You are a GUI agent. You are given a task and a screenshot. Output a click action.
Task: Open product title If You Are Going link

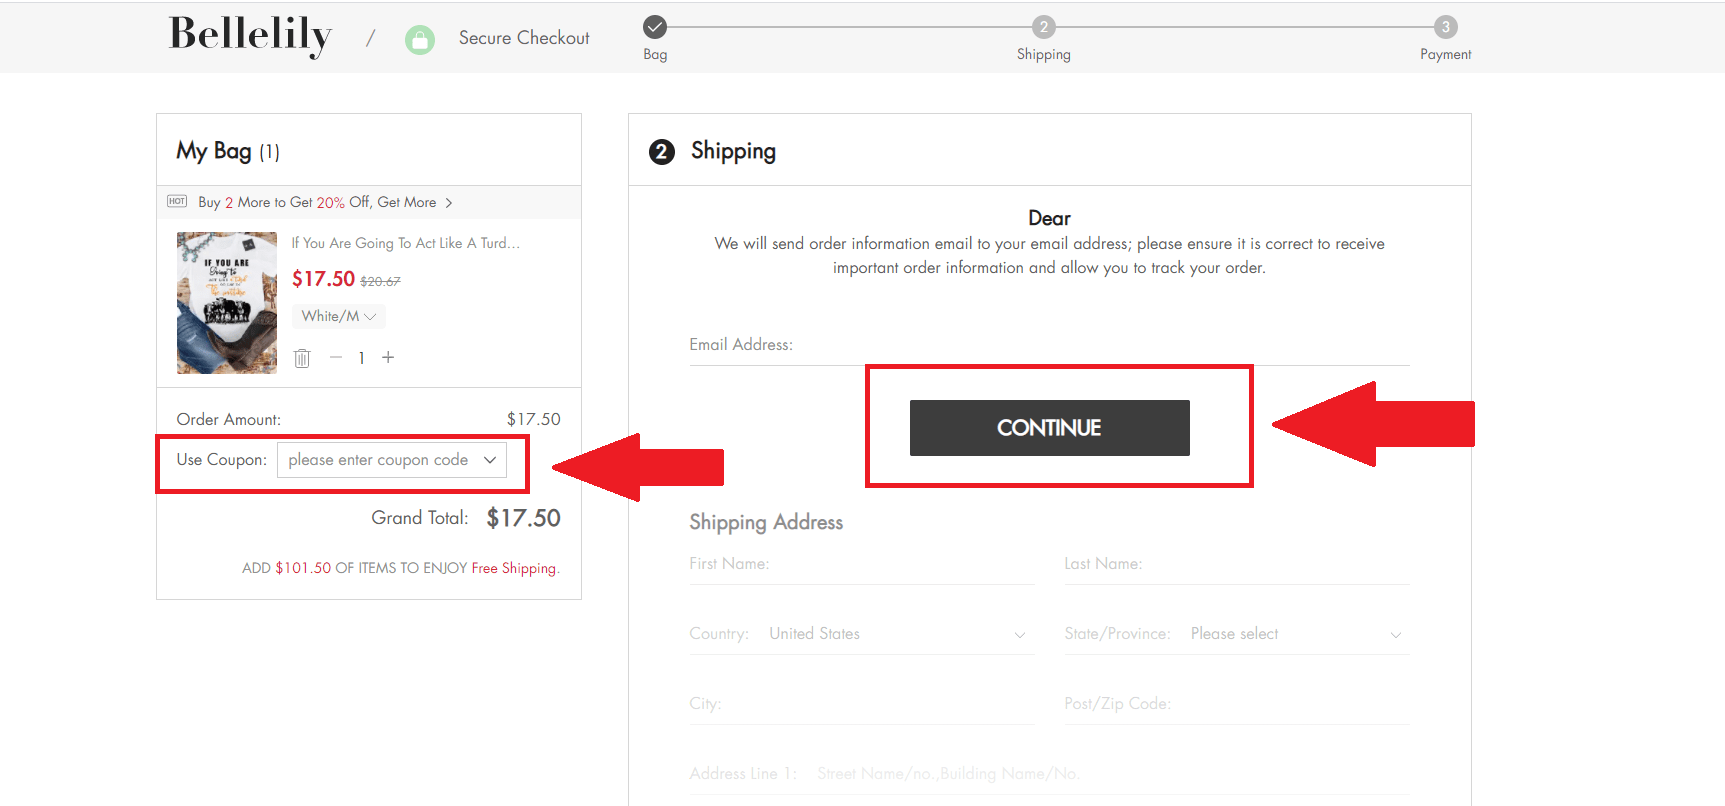tap(405, 243)
